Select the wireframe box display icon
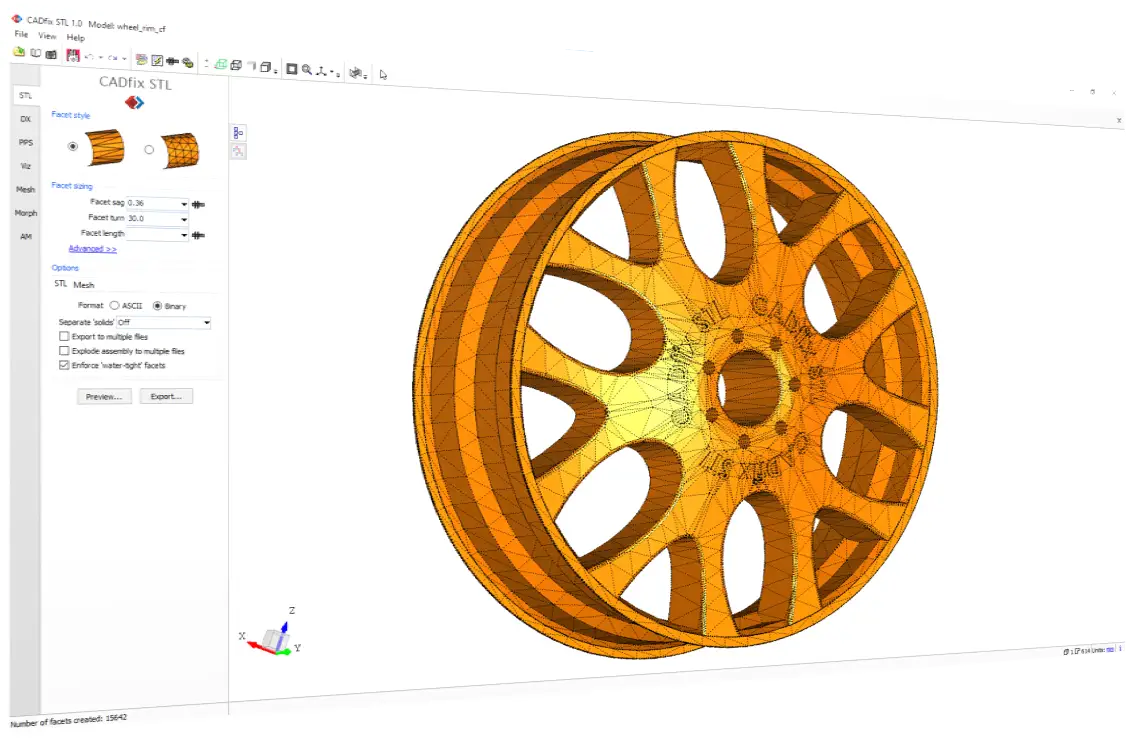The image size is (1142, 744). [236, 66]
